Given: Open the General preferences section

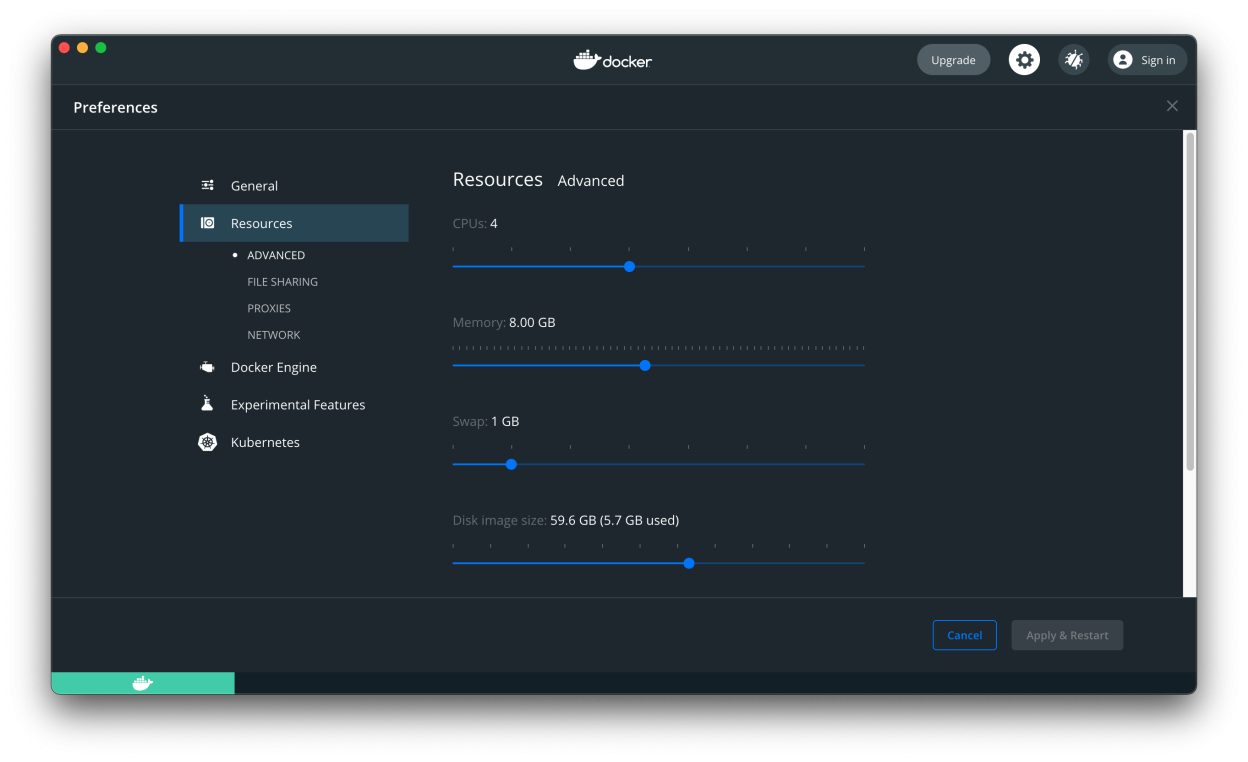Looking at the screenshot, I should (x=294, y=185).
